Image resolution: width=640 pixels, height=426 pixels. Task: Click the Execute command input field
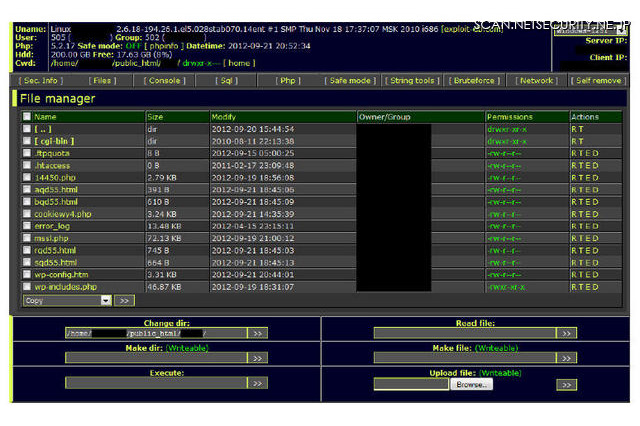pyautogui.click(x=155, y=383)
